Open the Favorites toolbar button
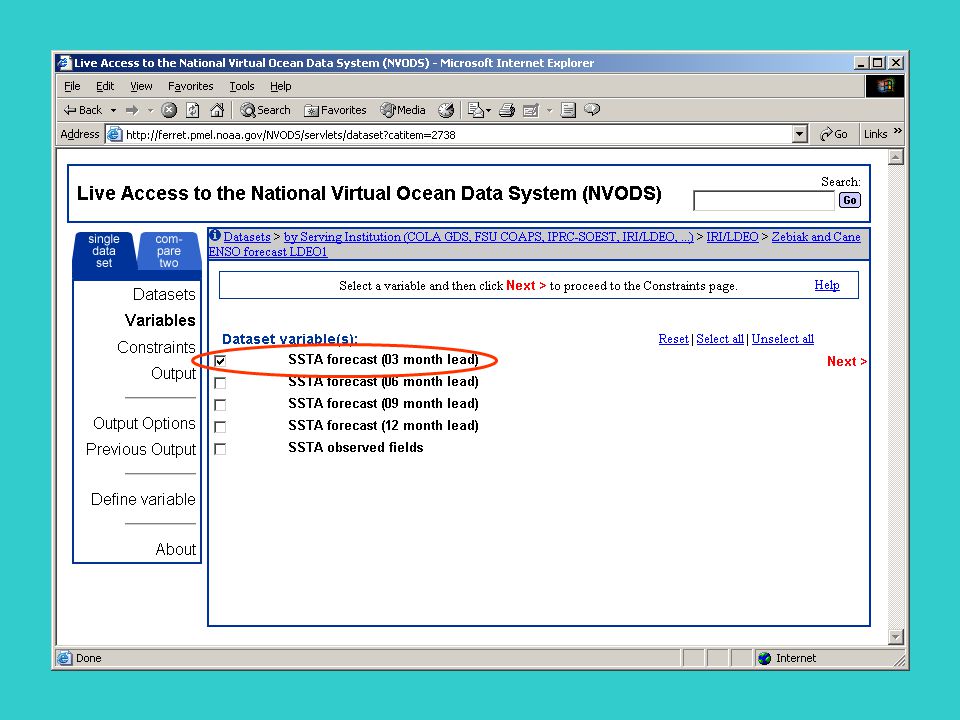Image resolution: width=960 pixels, height=720 pixels. pyautogui.click(x=336, y=110)
